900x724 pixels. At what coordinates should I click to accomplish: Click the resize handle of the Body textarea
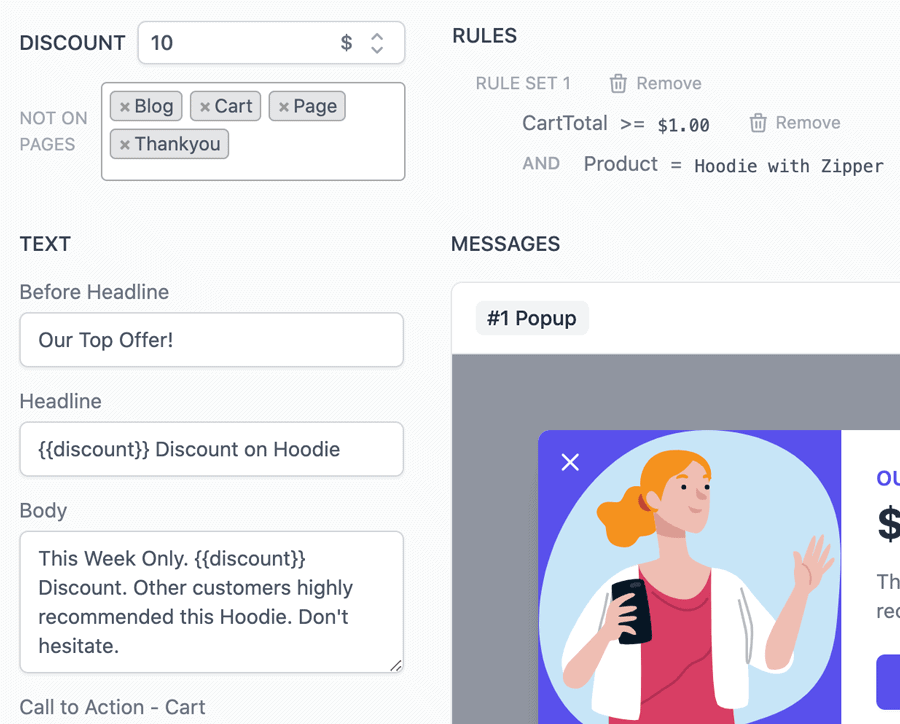tap(397, 666)
